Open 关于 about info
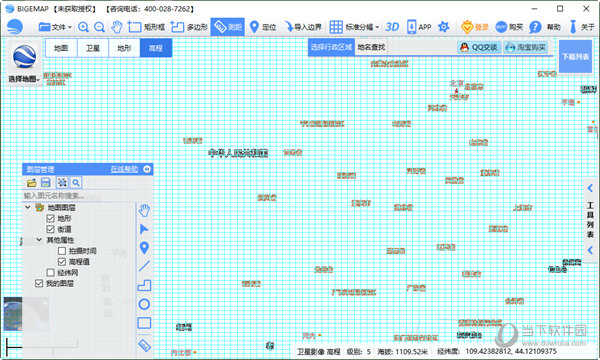This screenshot has height=360, width=600. tap(582, 27)
